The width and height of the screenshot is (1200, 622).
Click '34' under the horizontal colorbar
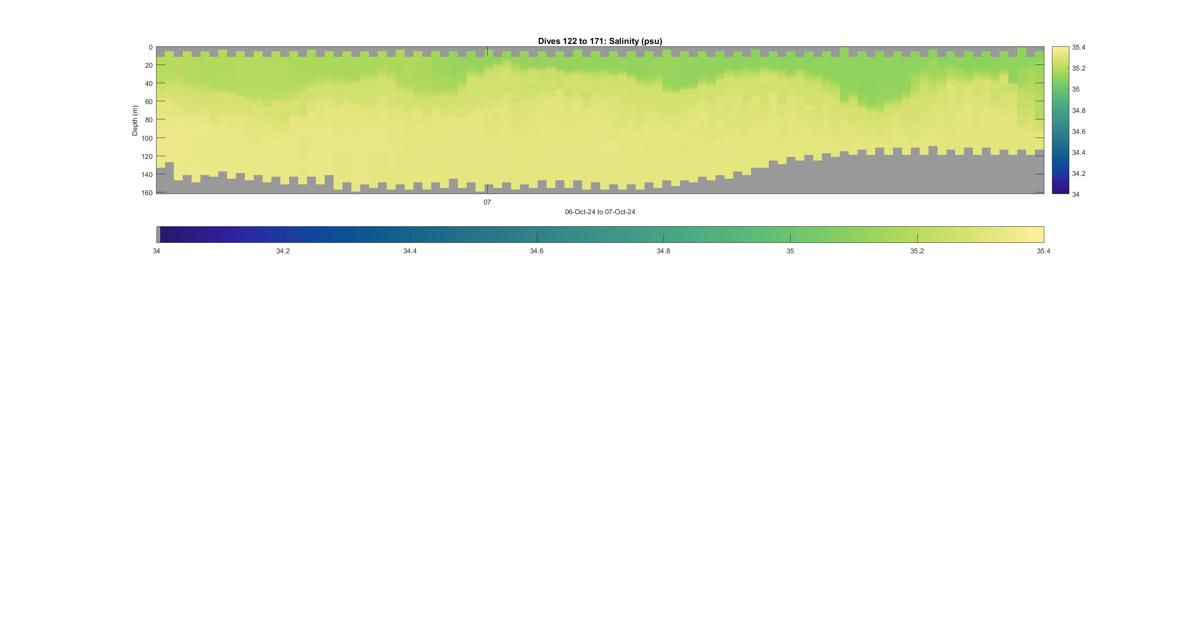[156, 251]
